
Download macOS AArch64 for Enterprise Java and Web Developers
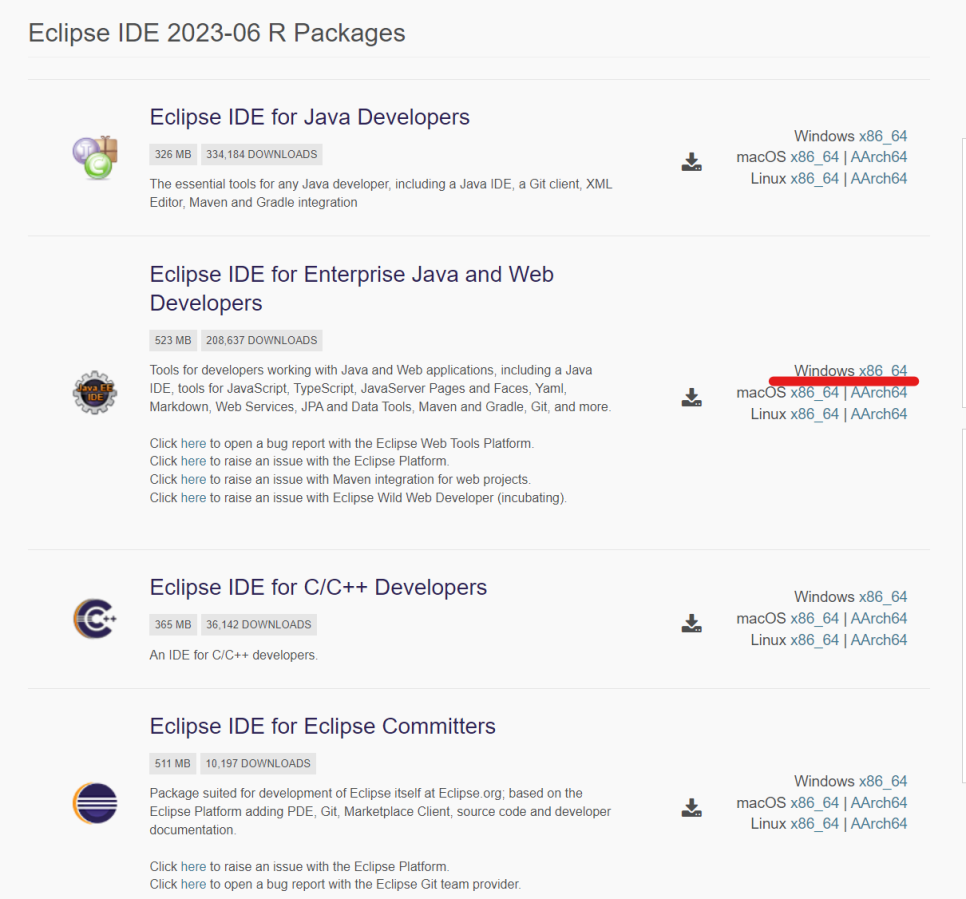click(x=879, y=393)
